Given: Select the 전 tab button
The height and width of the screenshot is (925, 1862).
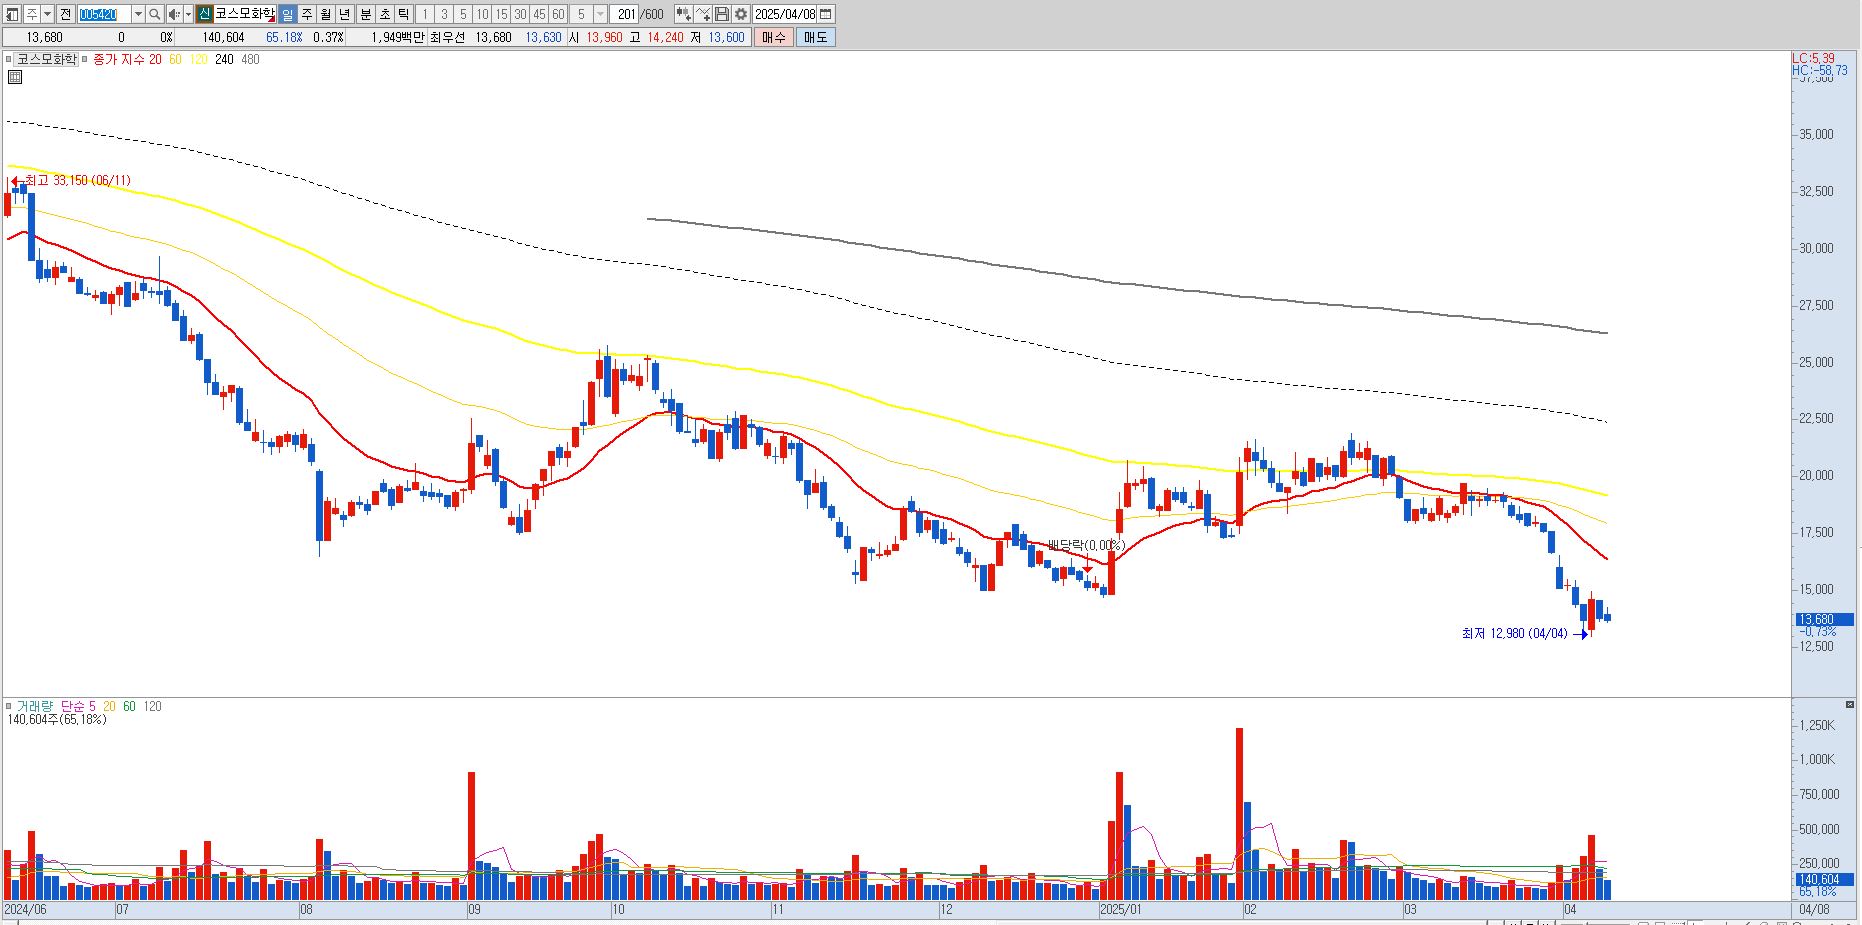Looking at the screenshot, I should pos(65,14).
